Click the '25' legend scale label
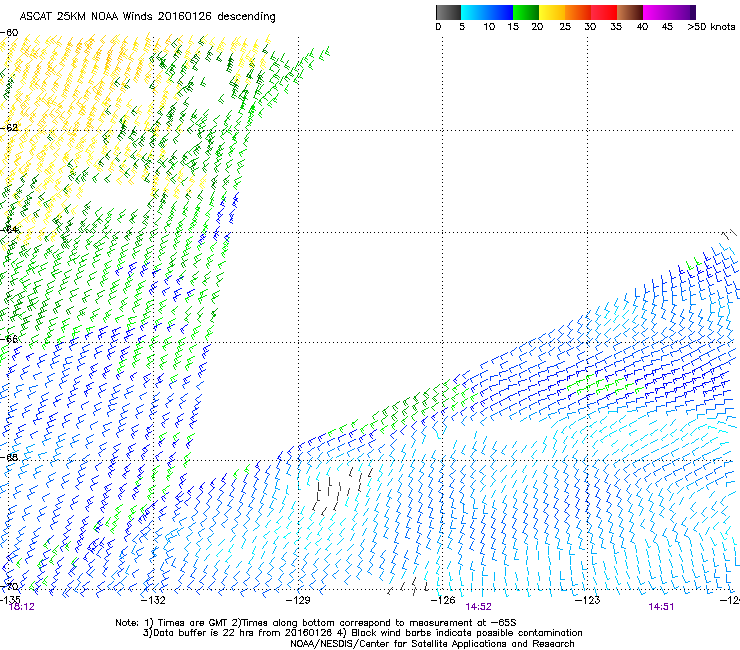740x650 pixels. pyautogui.click(x=565, y=26)
